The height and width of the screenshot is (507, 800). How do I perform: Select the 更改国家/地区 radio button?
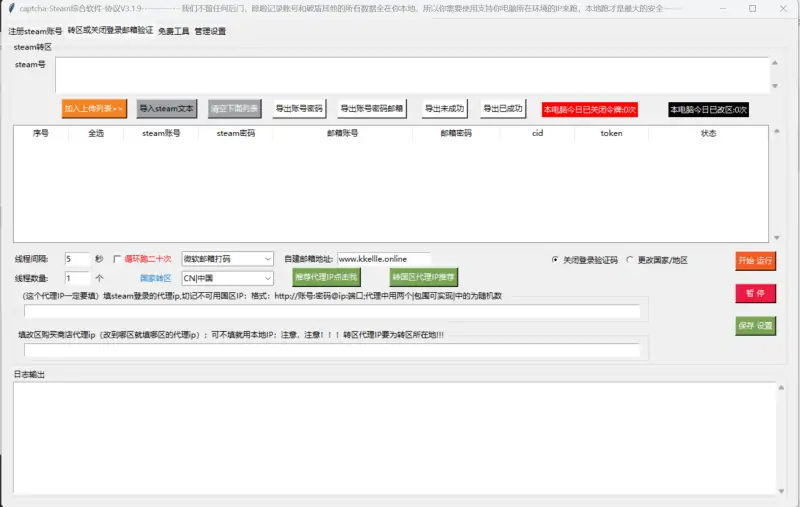pos(630,259)
